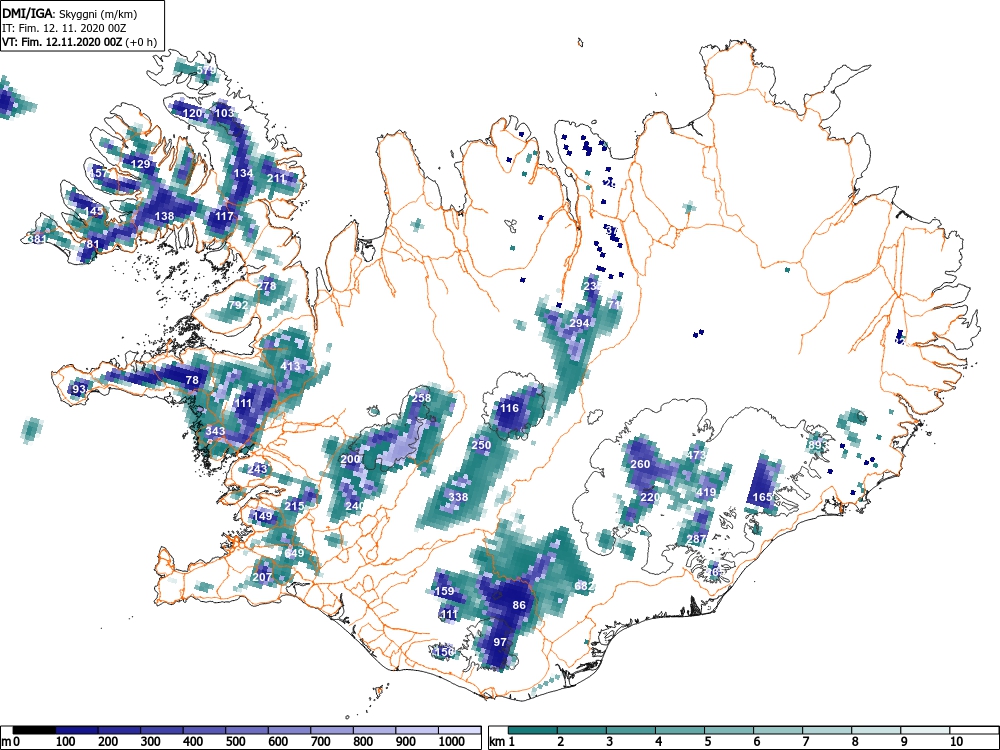Click visibility value 893 on the map
This screenshot has height=750, width=1000.
pos(818,445)
